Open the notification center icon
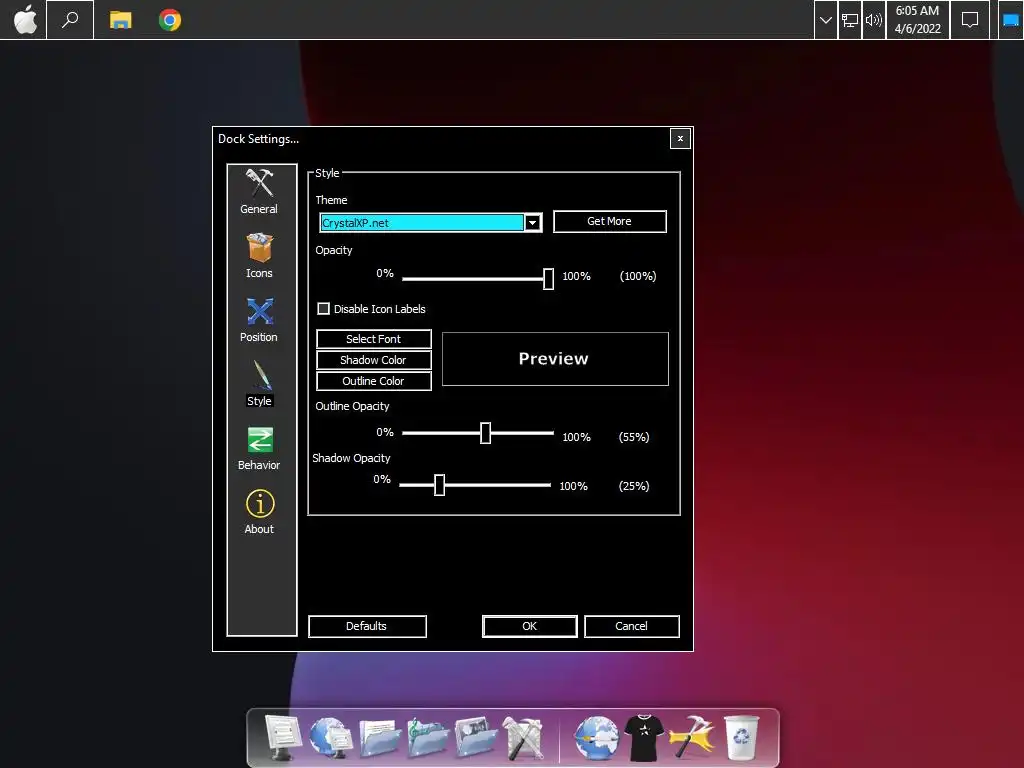1024x768 pixels. tap(970, 20)
